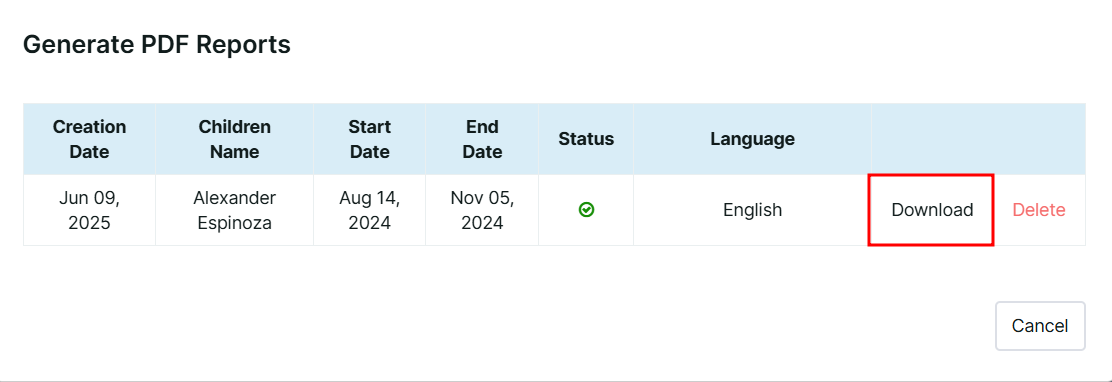The image size is (1112, 382).
Task: Cancel the Generate PDF Reports dialog
Action: coord(1040,326)
